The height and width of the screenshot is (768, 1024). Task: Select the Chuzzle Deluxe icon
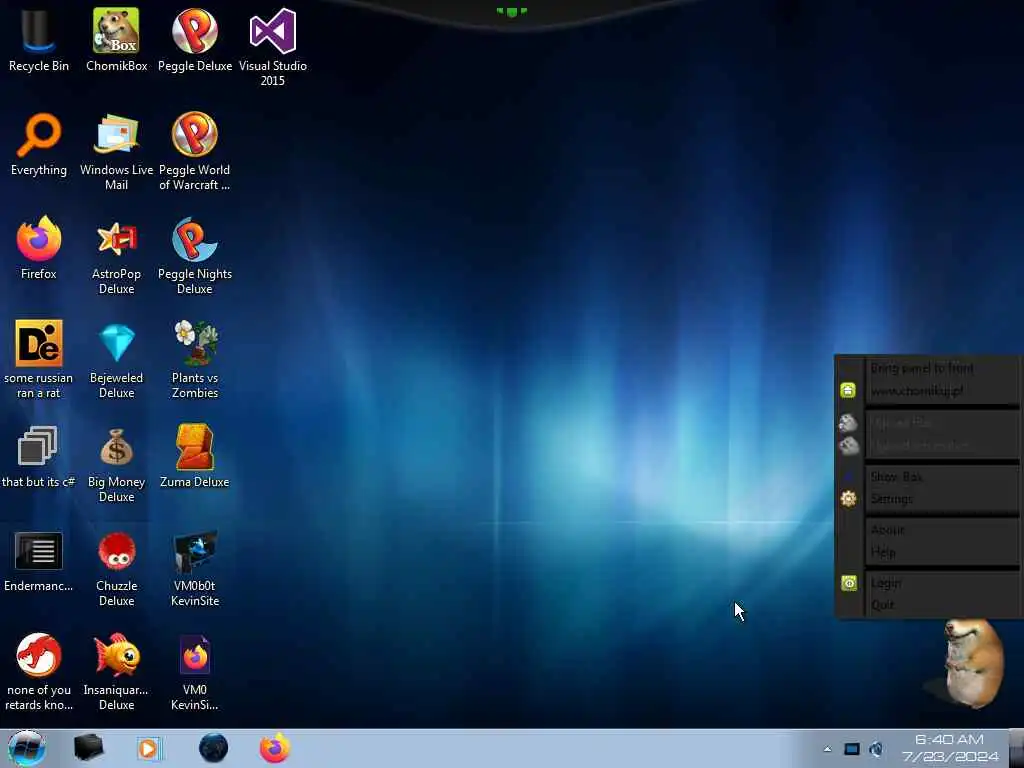(x=116, y=568)
